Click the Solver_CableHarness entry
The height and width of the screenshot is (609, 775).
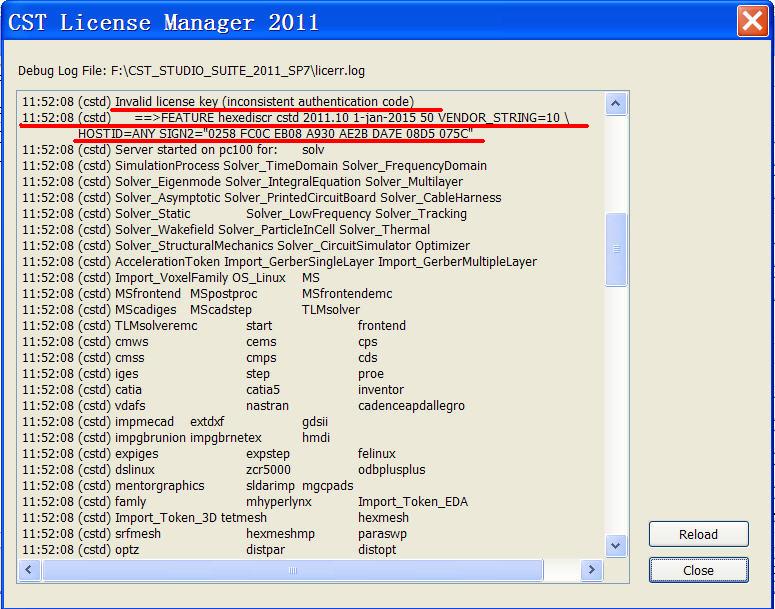[x=441, y=198]
